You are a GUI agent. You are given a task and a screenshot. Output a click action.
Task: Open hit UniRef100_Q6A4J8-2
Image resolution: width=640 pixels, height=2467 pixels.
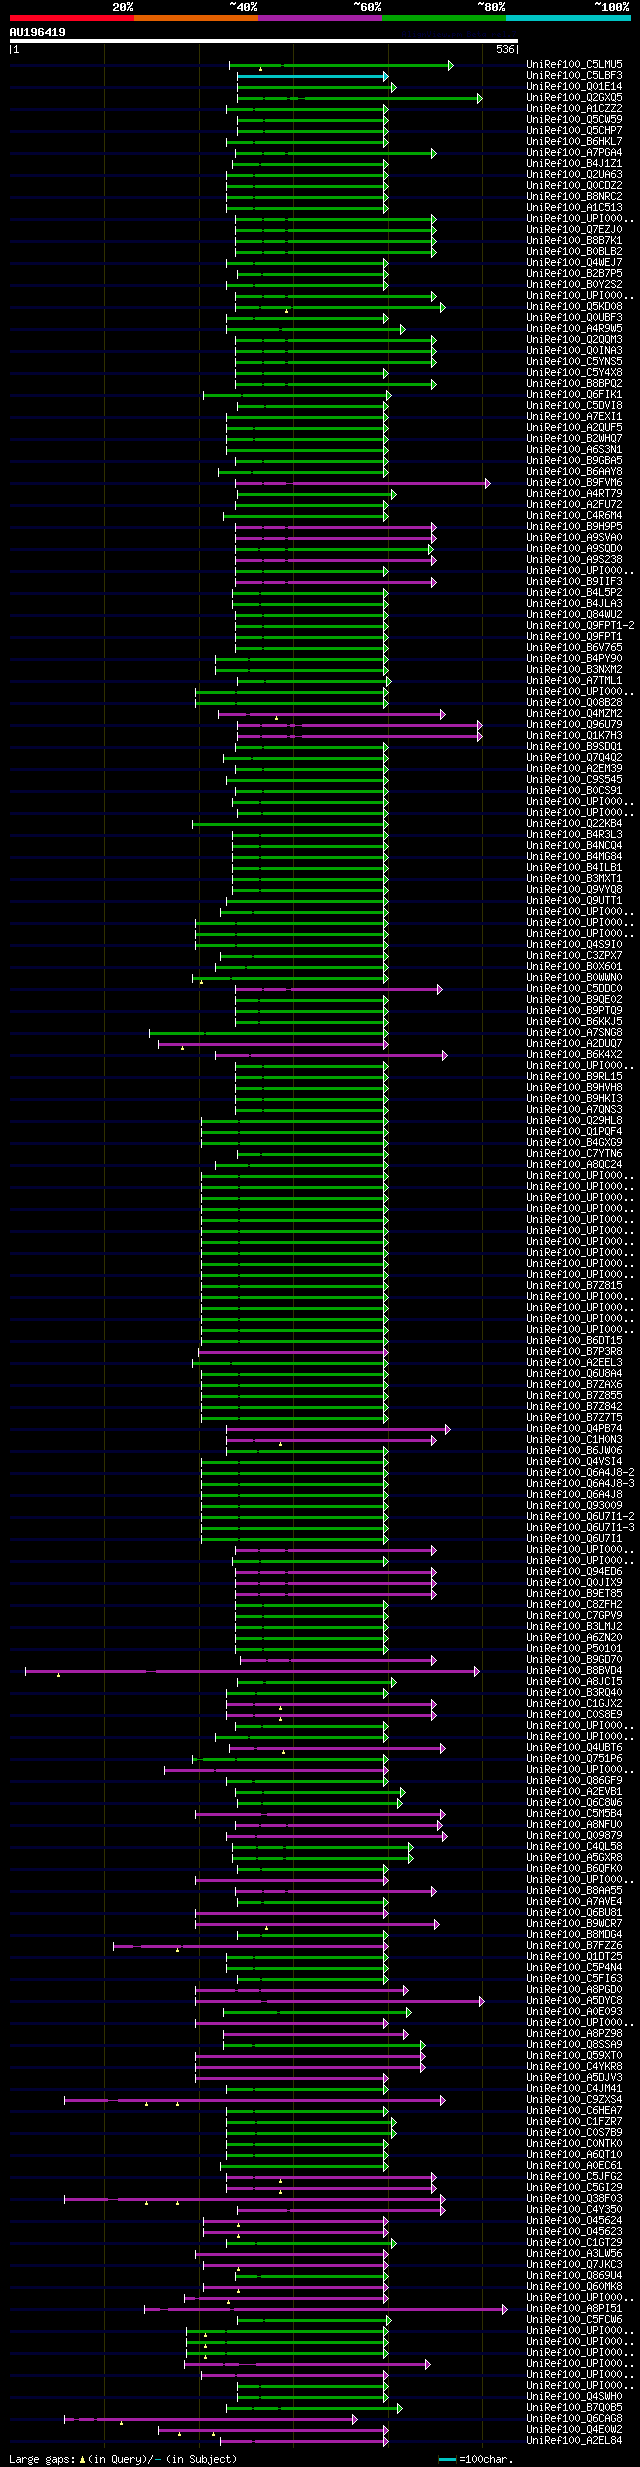click(x=580, y=1473)
